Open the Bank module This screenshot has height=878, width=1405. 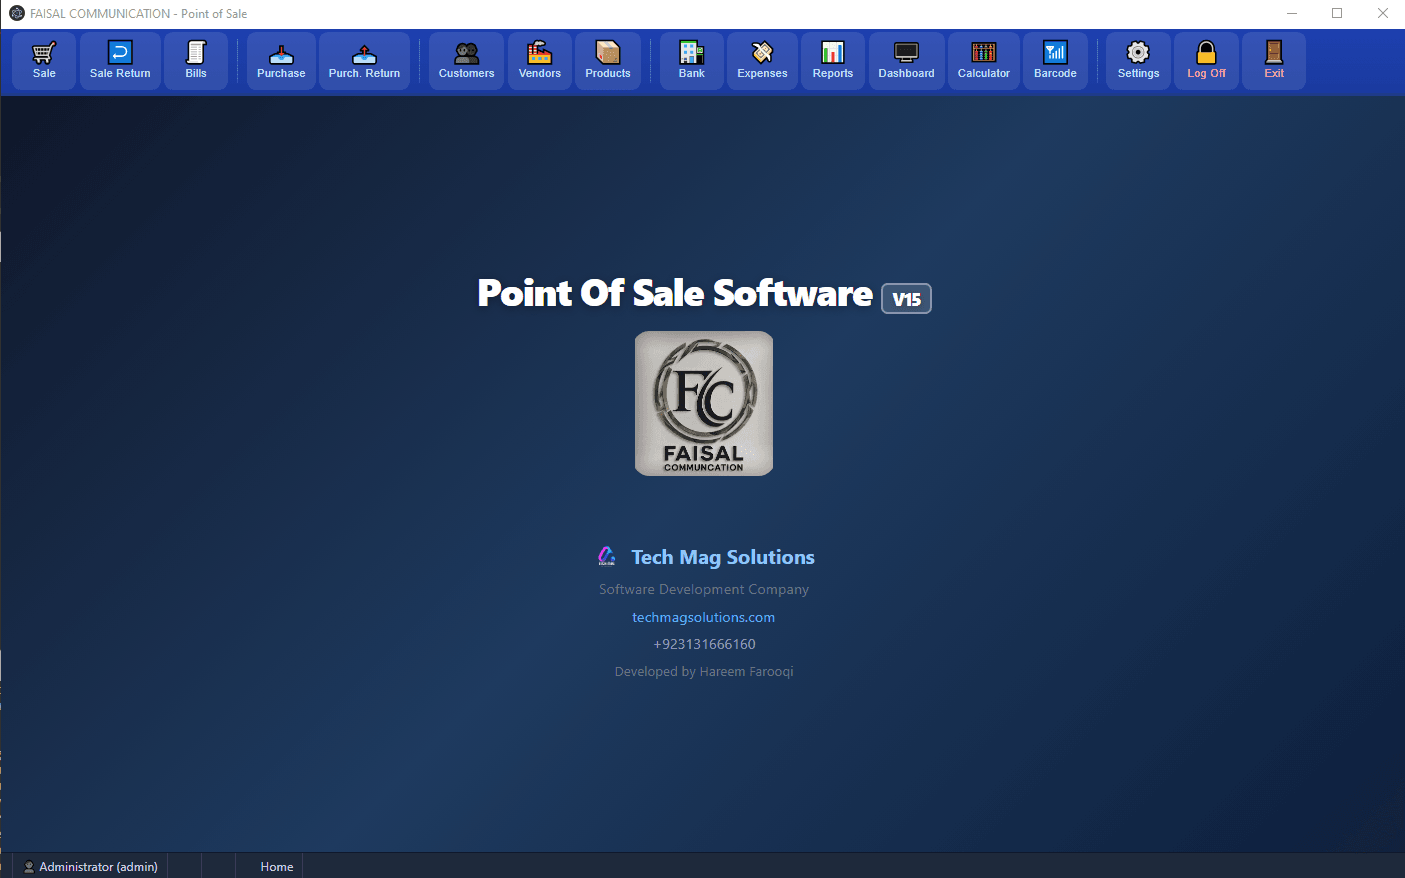(690, 60)
